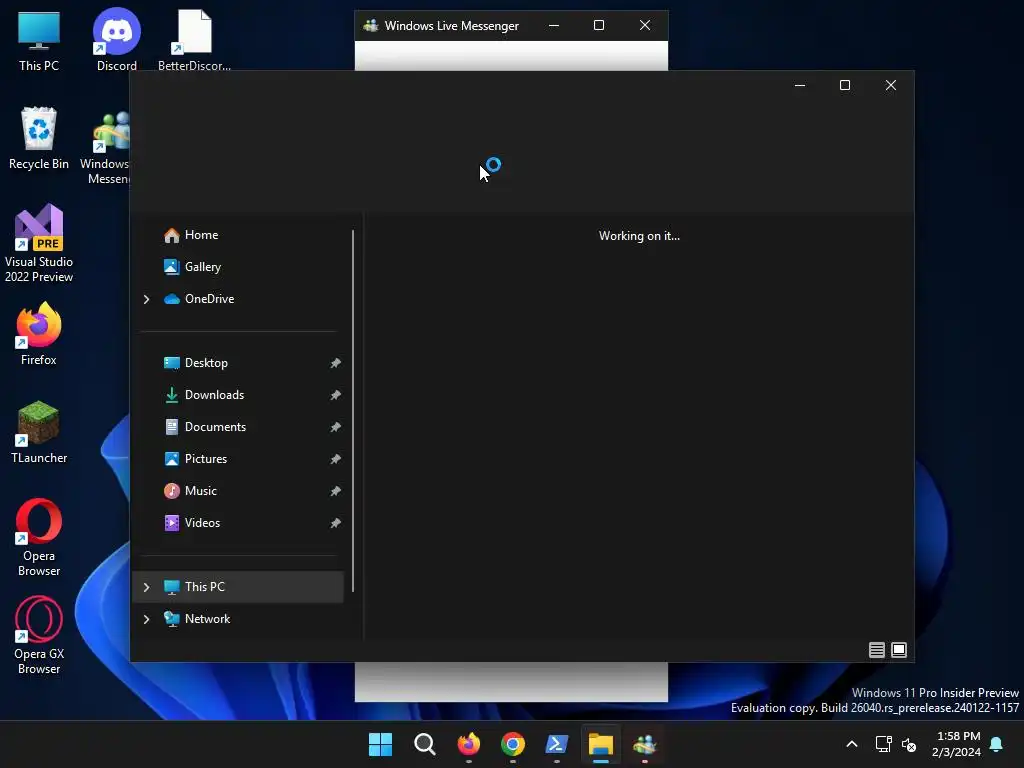
Task: Expand the OneDrive tree node
Action: coord(146,299)
